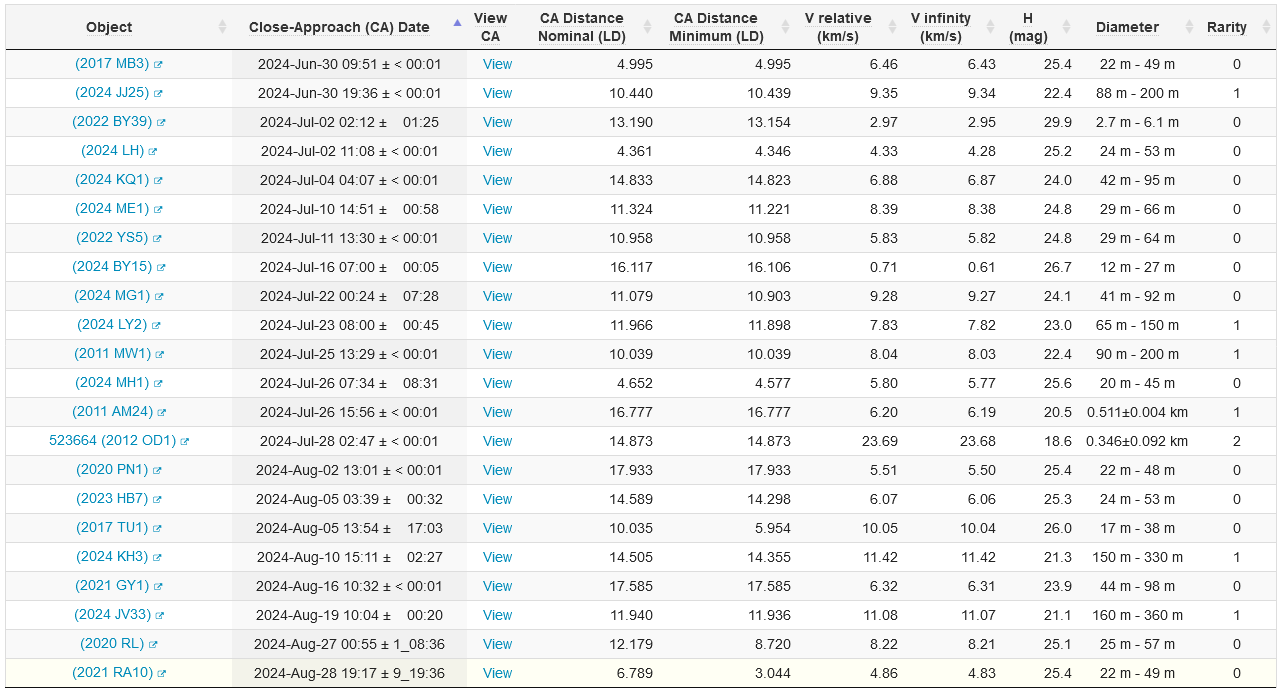This screenshot has width=1280, height=696.
Task: Open the (2021 RA10) object link
Action: 113,673
